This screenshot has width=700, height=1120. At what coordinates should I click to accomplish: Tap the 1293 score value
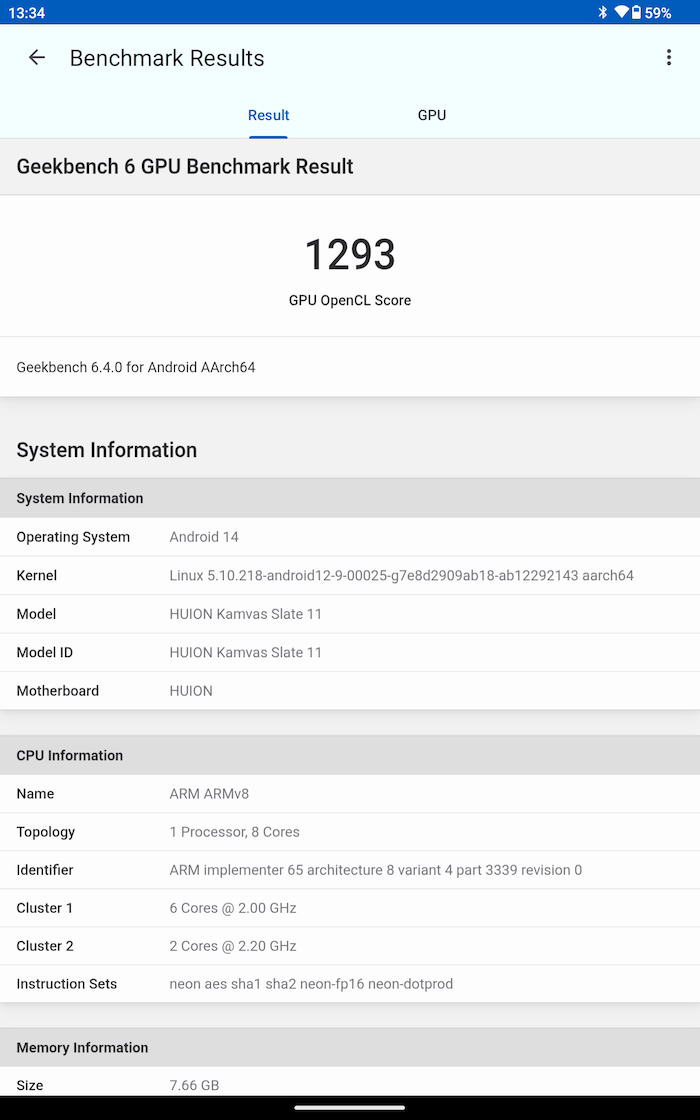point(350,255)
